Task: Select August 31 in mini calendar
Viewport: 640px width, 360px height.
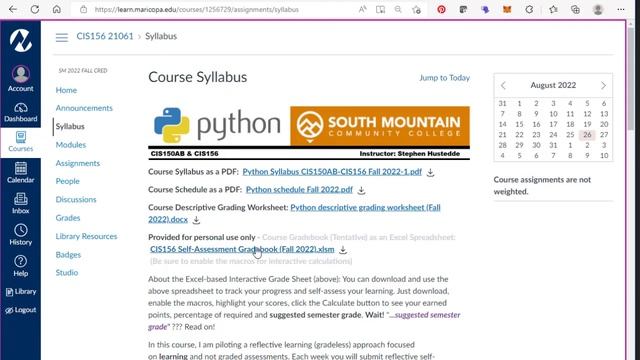Action: click(553, 145)
